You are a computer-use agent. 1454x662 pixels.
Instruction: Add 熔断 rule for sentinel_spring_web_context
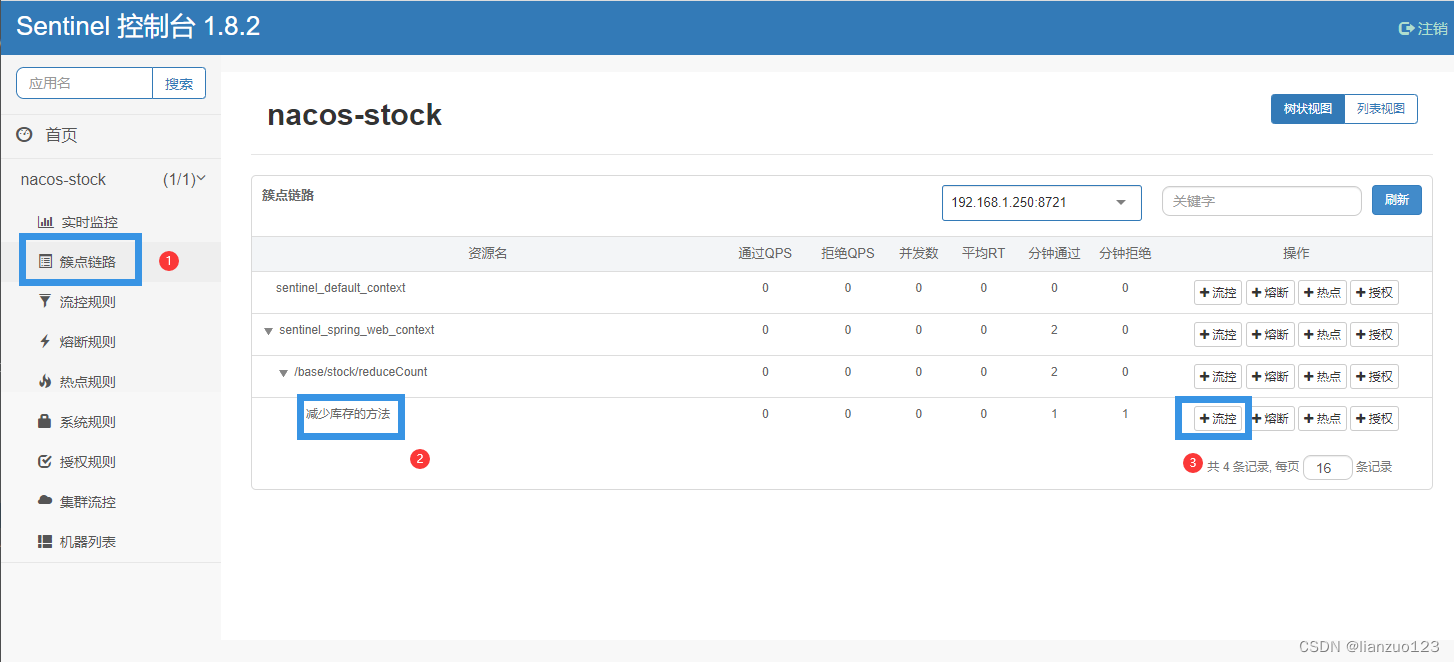pyautogui.click(x=1270, y=335)
